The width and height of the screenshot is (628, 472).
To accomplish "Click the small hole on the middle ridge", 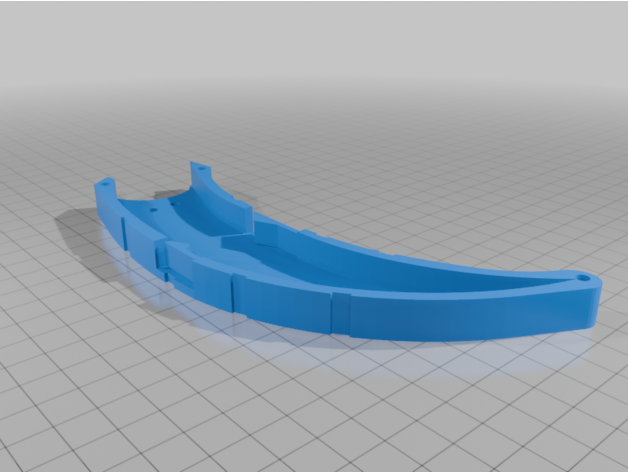I will [x=152, y=210].
